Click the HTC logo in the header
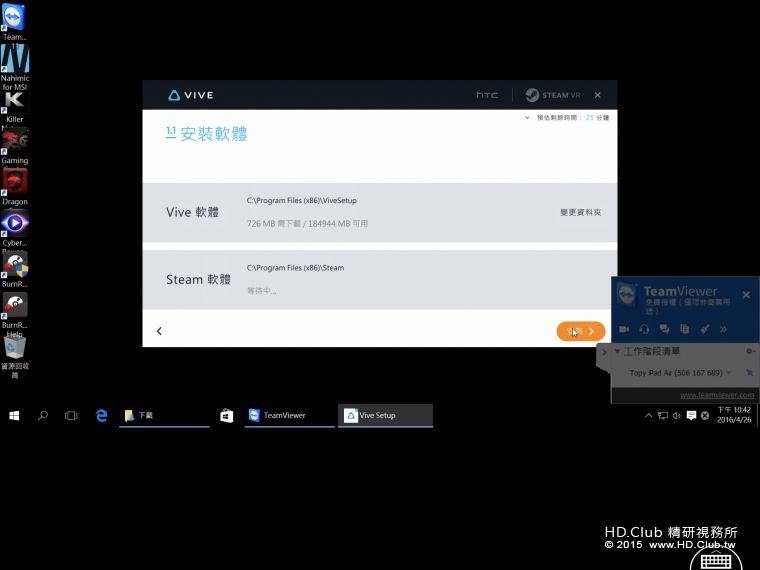 point(487,95)
